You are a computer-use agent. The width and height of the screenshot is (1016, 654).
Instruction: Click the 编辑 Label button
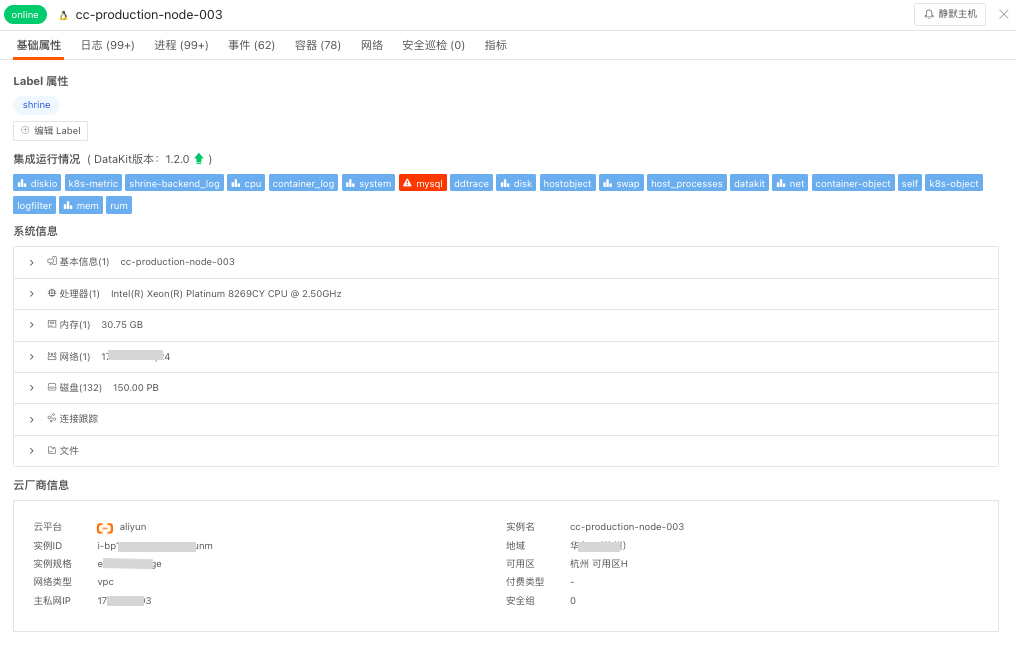point(50,131)
